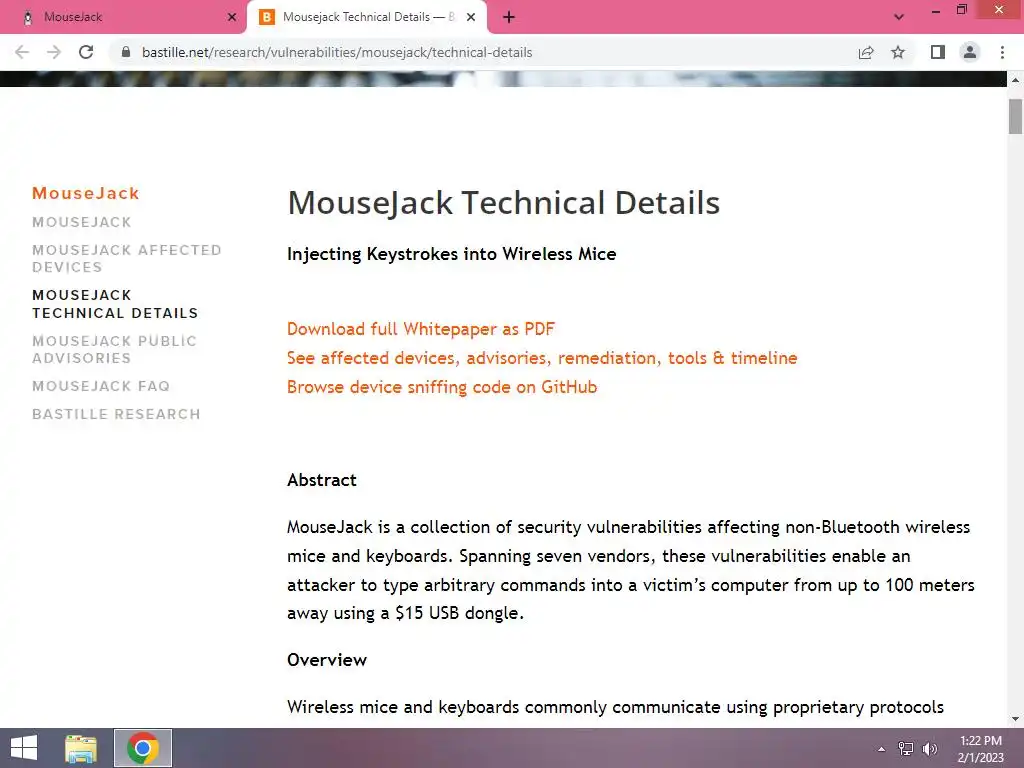Screen dimensions: 1024x768
Task: Reload the Bastille page
Action: pyautogui.click(x=86, y=52)
